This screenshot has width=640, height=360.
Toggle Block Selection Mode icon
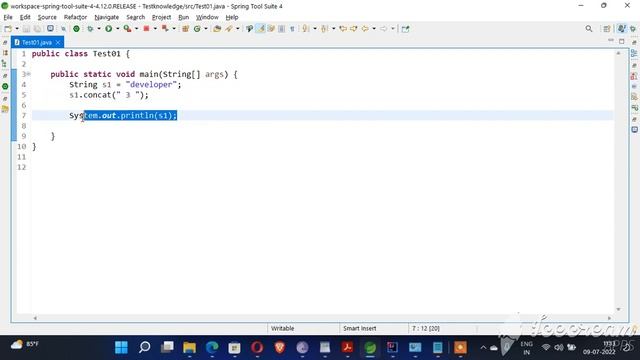click(x=281, y=29)
